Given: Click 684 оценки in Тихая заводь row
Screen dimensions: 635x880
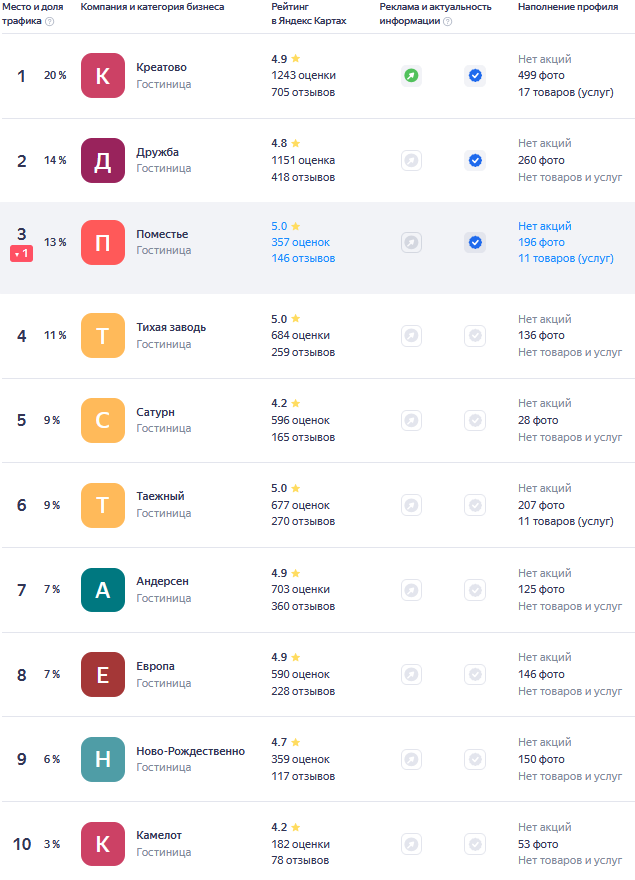Looking at the screenshot, I should click(x=300, y=335).
